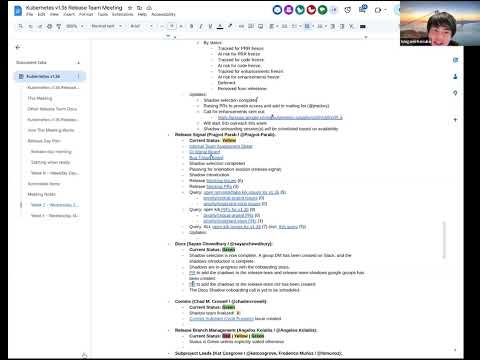Open the search menus magnifier tool

[x=21, y=26]
